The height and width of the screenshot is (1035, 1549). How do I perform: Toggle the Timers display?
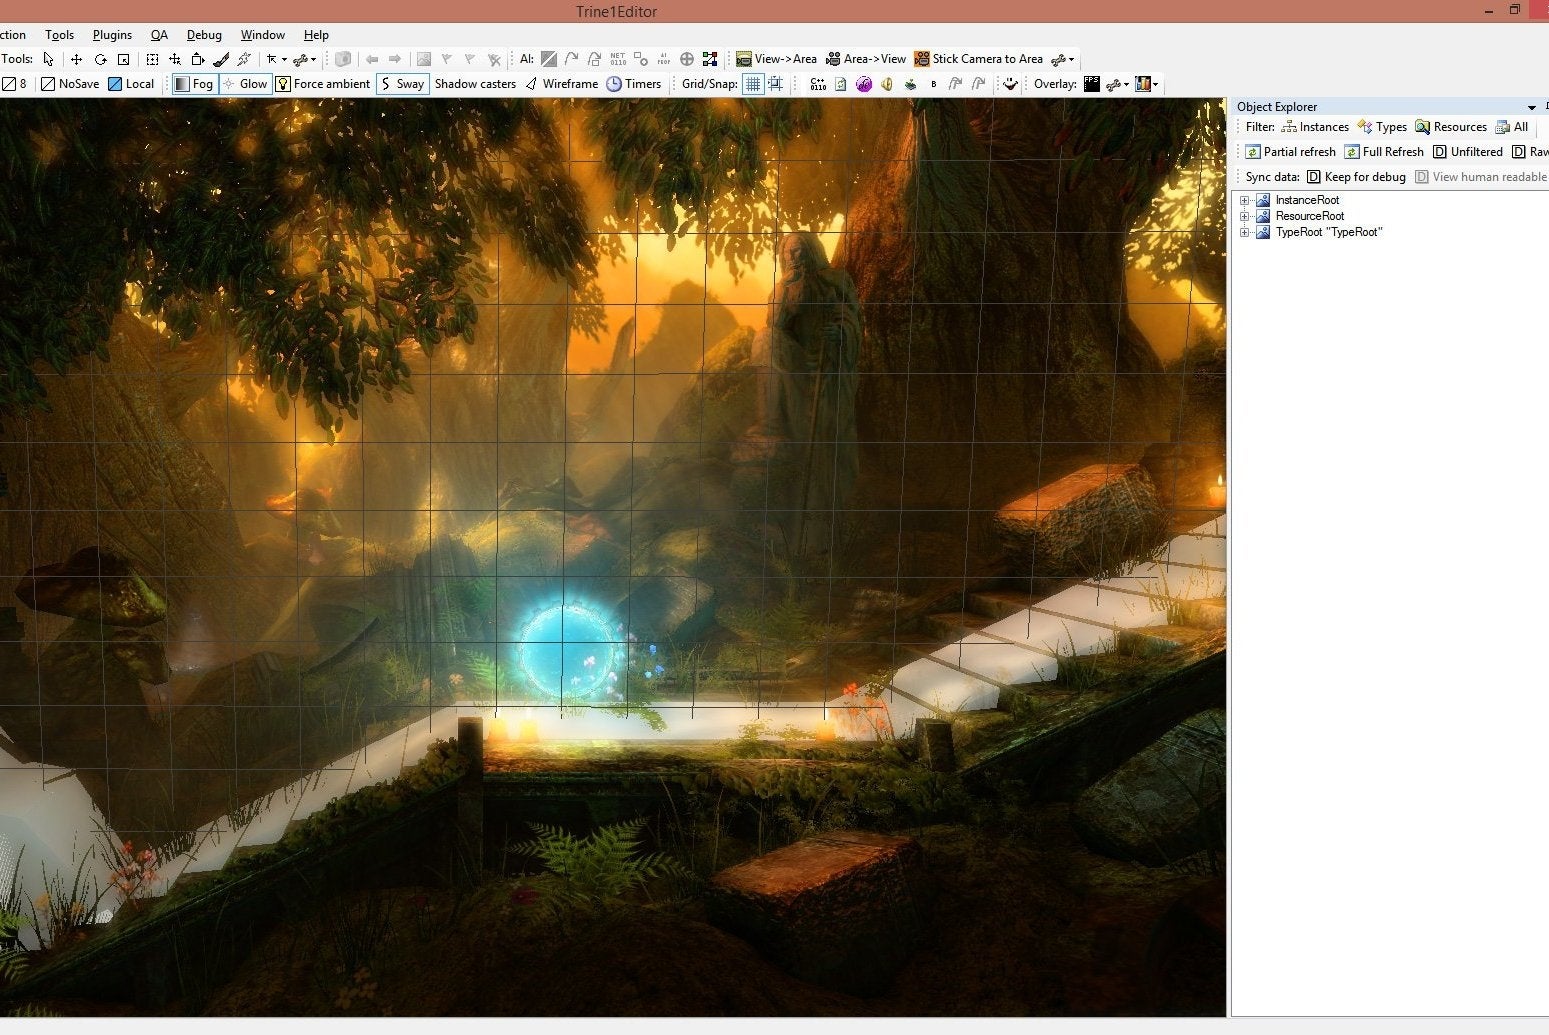(x=634, y=84)
